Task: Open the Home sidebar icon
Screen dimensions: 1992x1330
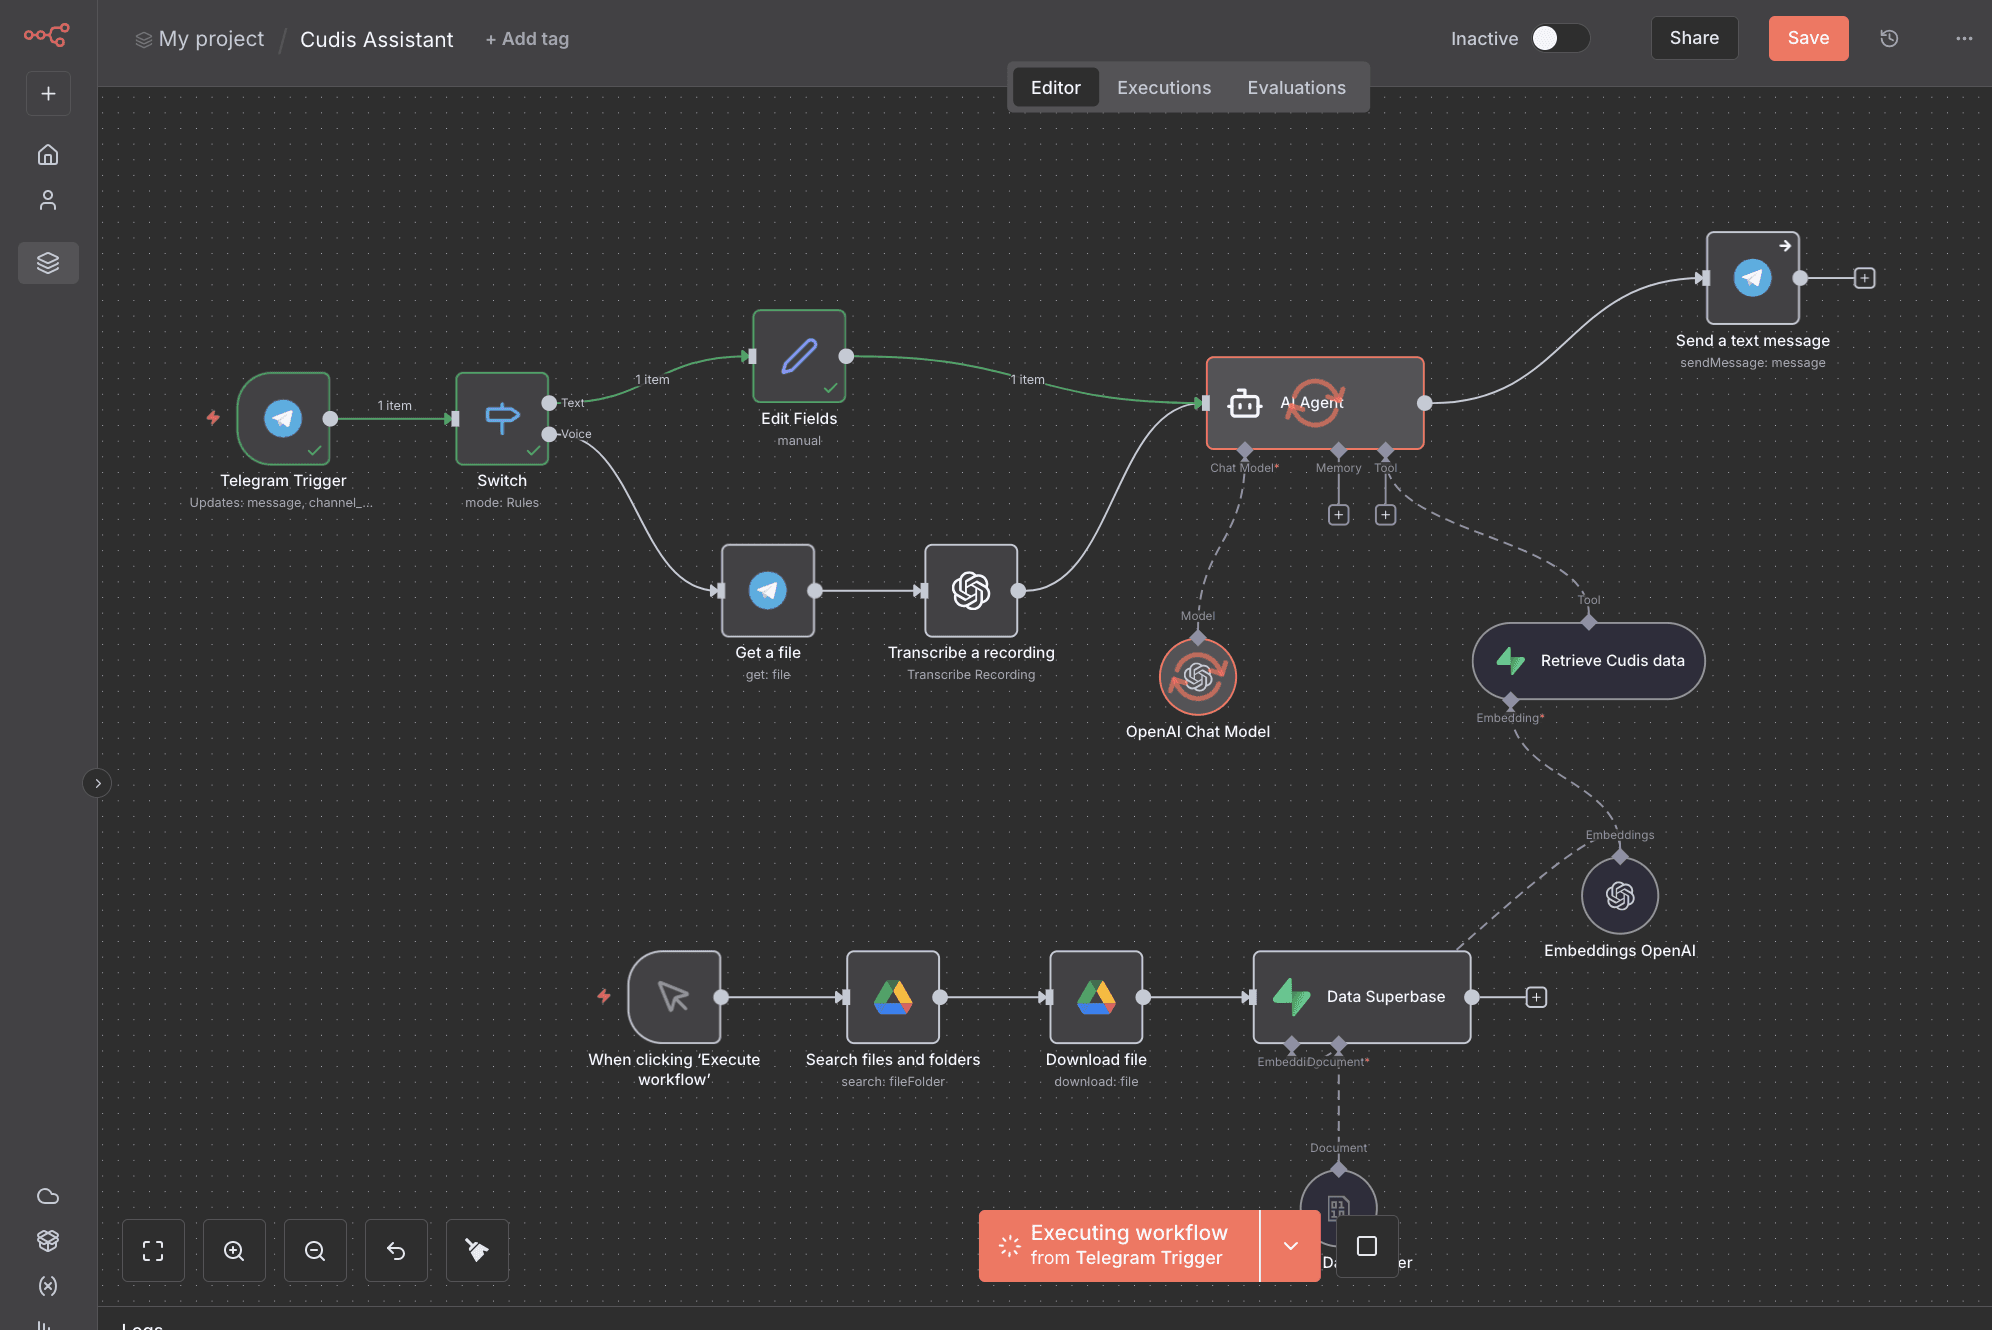Action: (48, 154)
